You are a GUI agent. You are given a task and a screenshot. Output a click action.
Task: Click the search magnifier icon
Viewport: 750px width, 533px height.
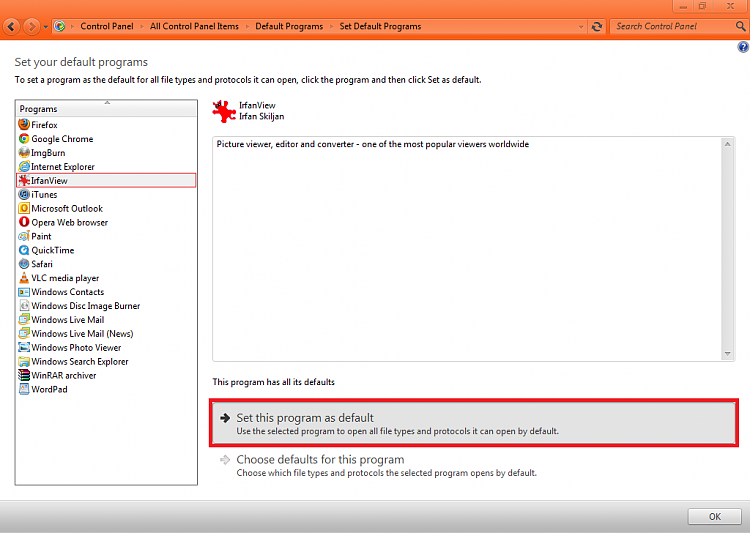[740, 26]
